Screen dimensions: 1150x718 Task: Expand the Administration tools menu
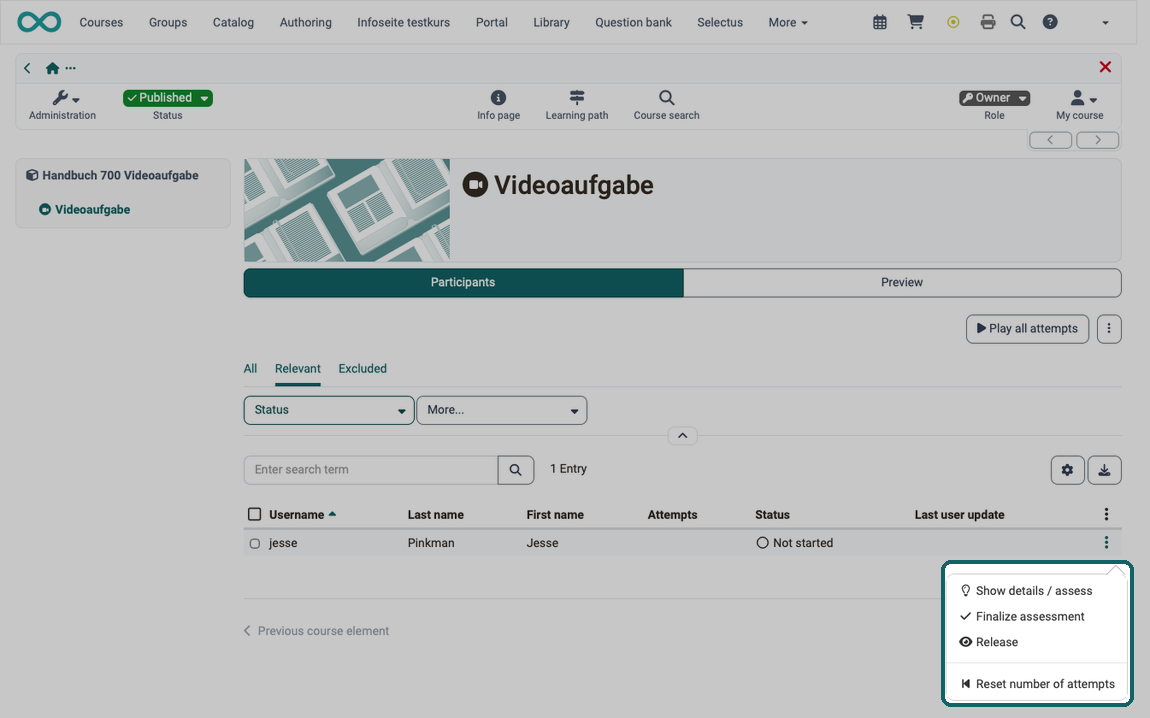tap(62, 105)
